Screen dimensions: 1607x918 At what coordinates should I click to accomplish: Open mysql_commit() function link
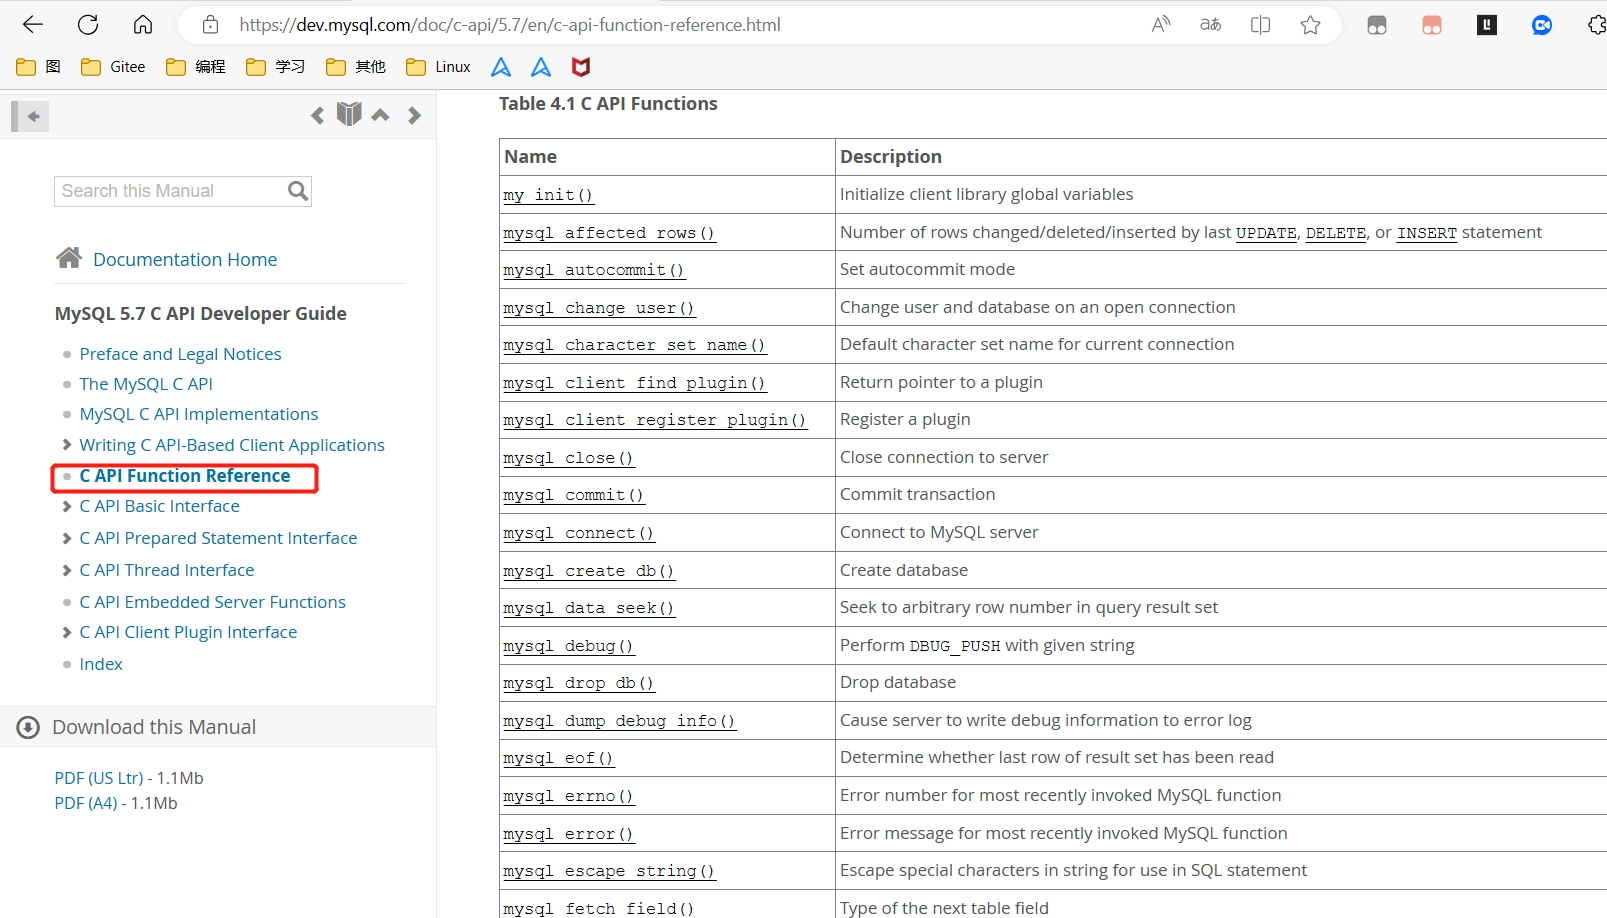pyautogui.click(x=573, y=495)
